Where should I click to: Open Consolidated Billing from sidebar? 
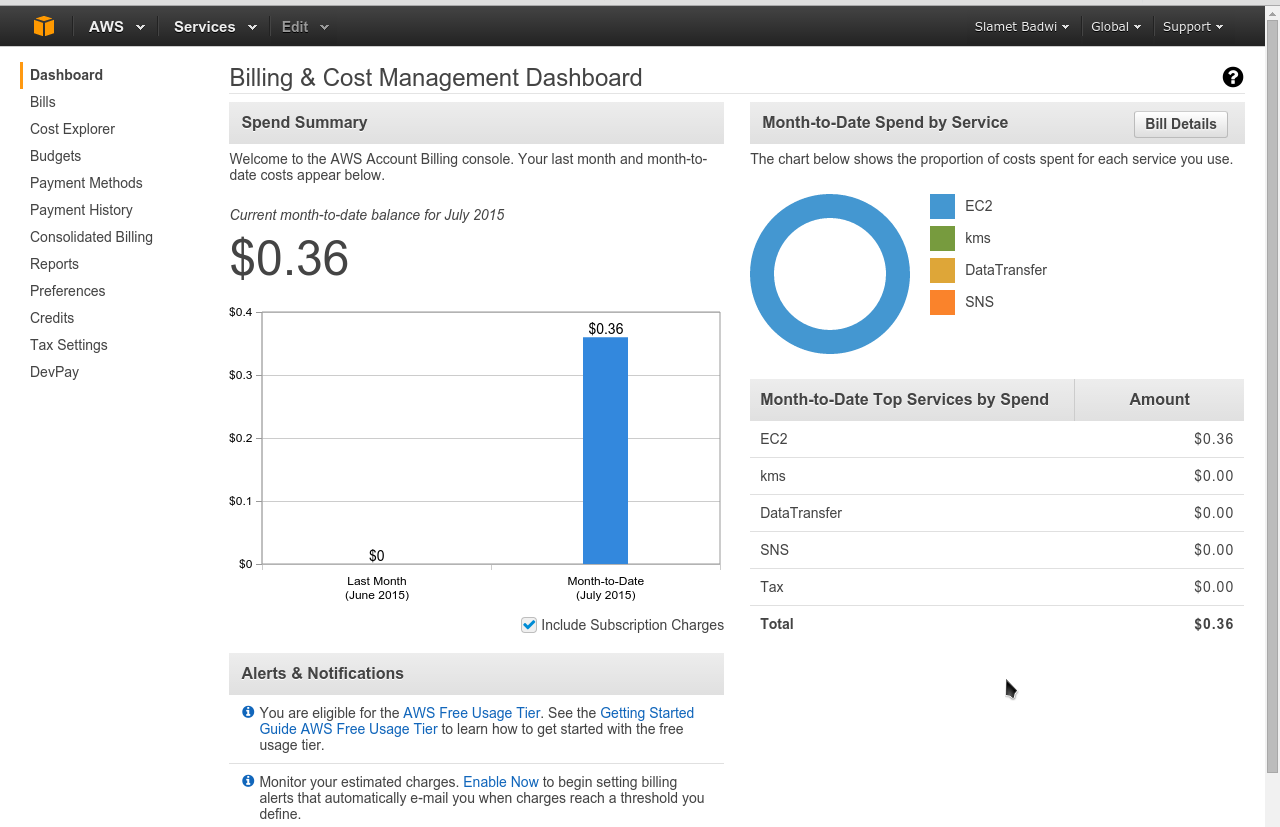91,237
